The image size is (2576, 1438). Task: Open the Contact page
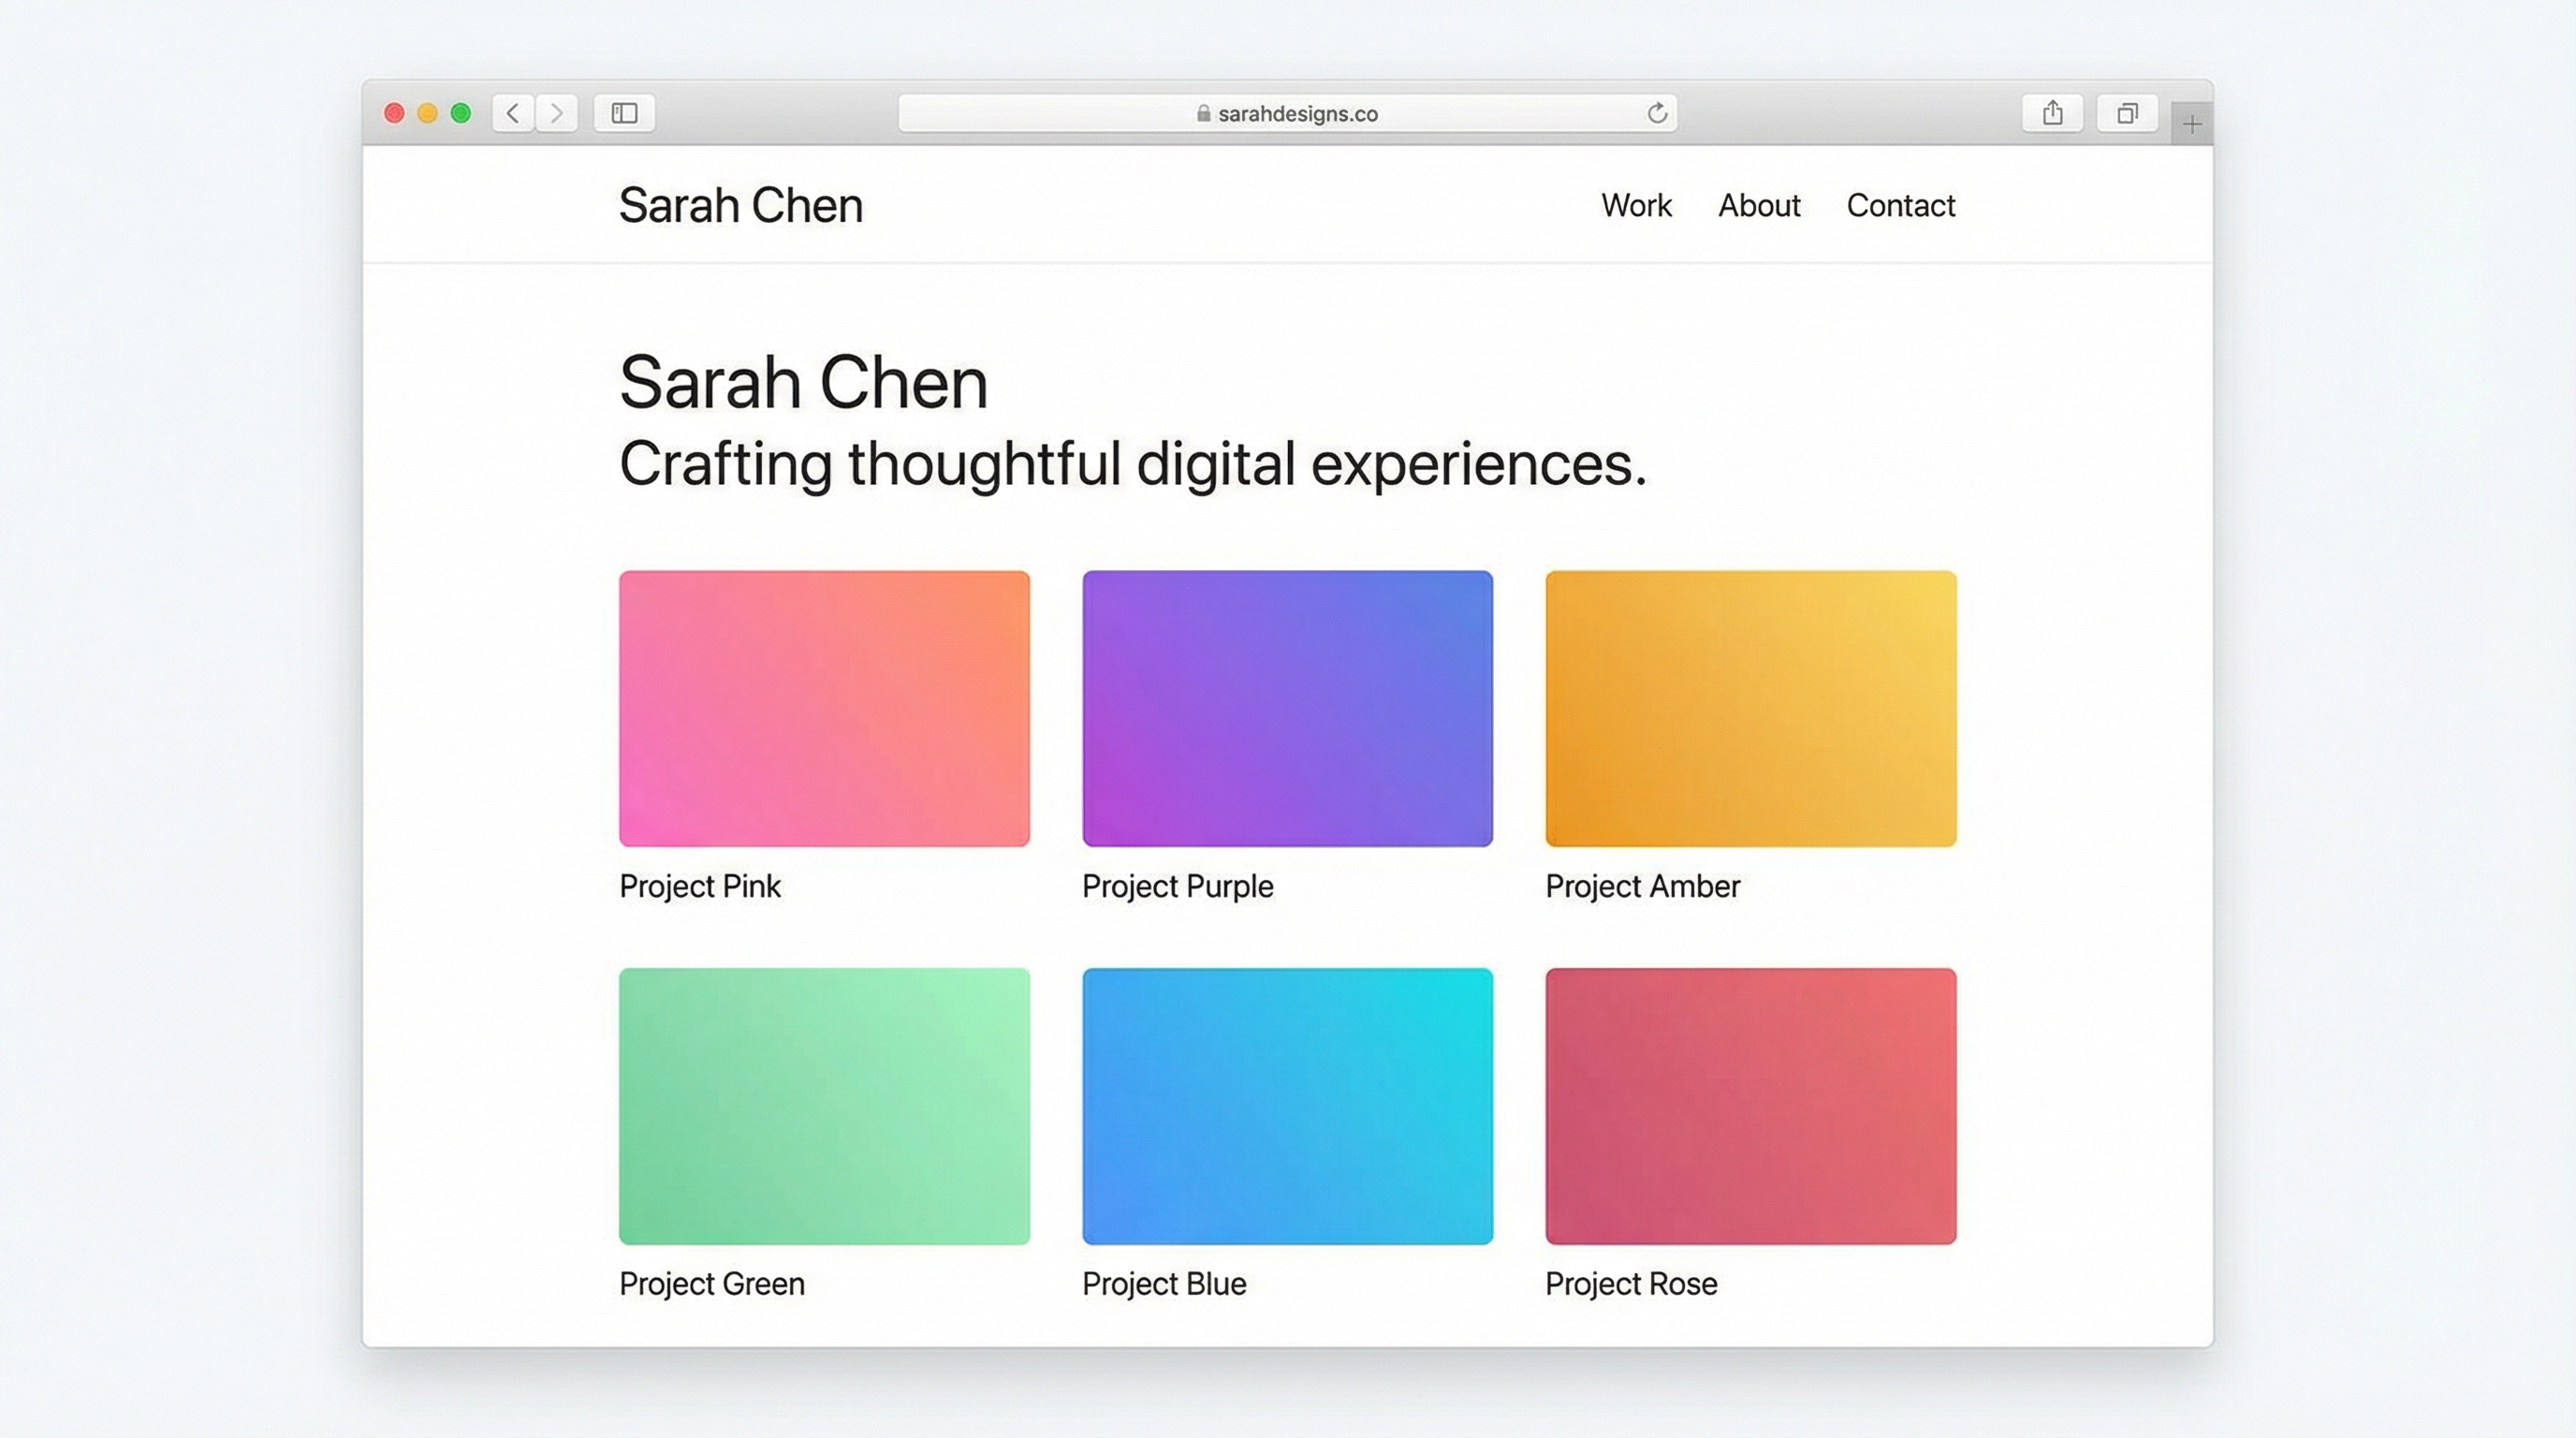click(x=1901, y=205)
